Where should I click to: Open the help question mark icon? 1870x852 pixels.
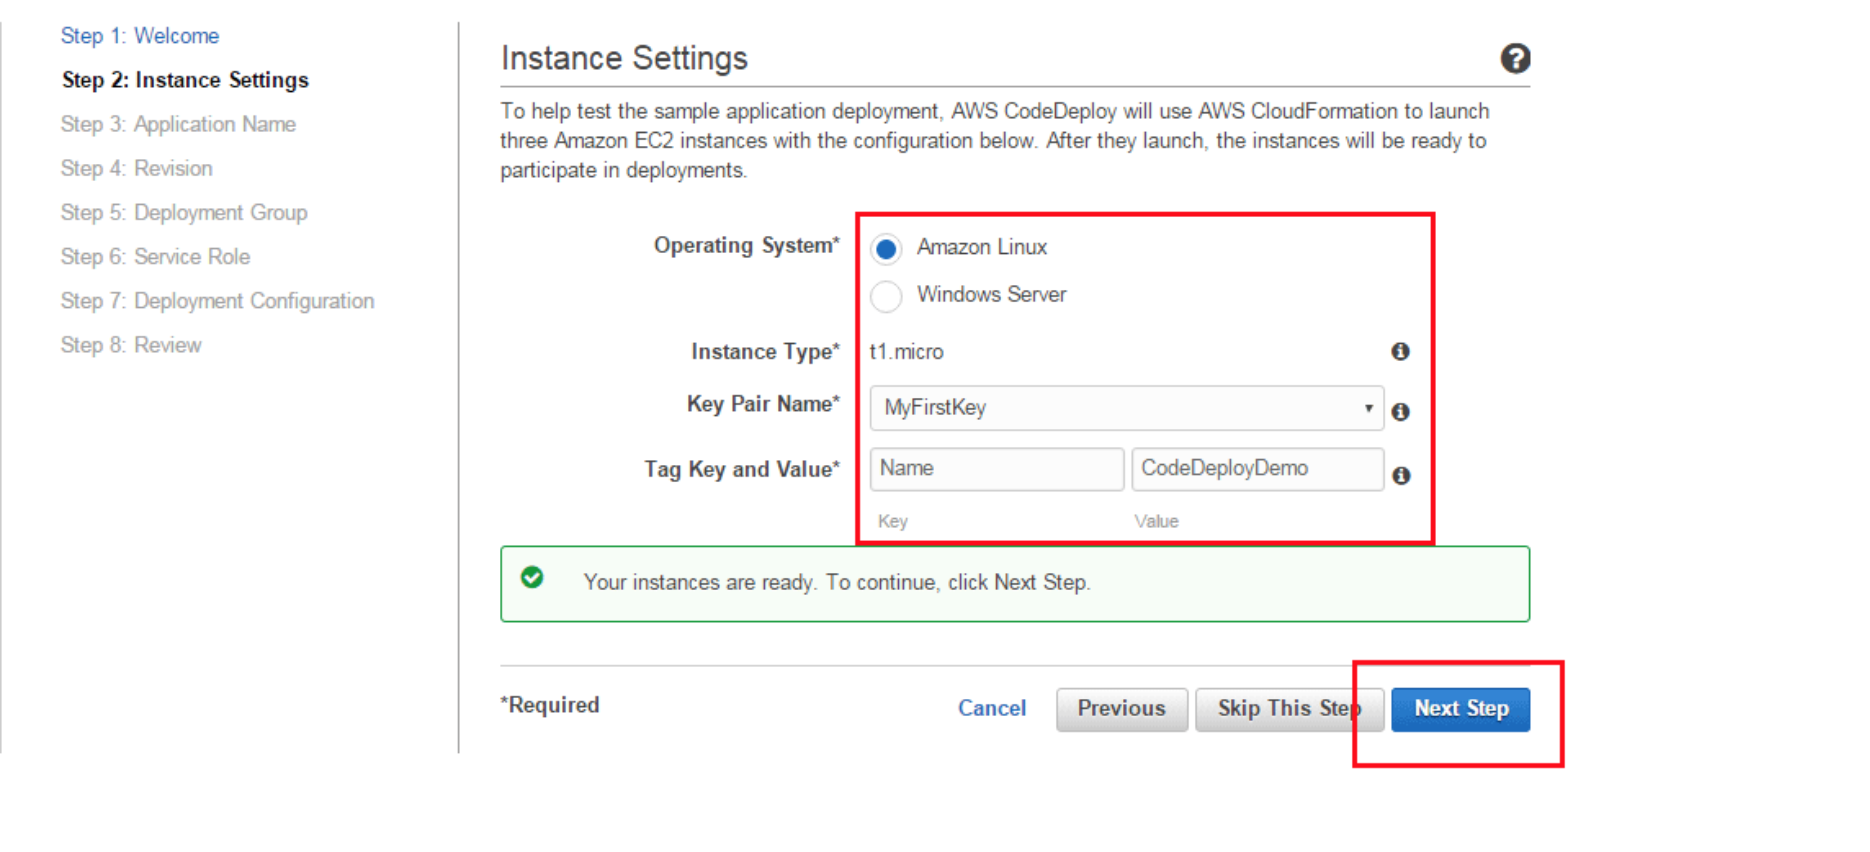(x=1515, y=59)
